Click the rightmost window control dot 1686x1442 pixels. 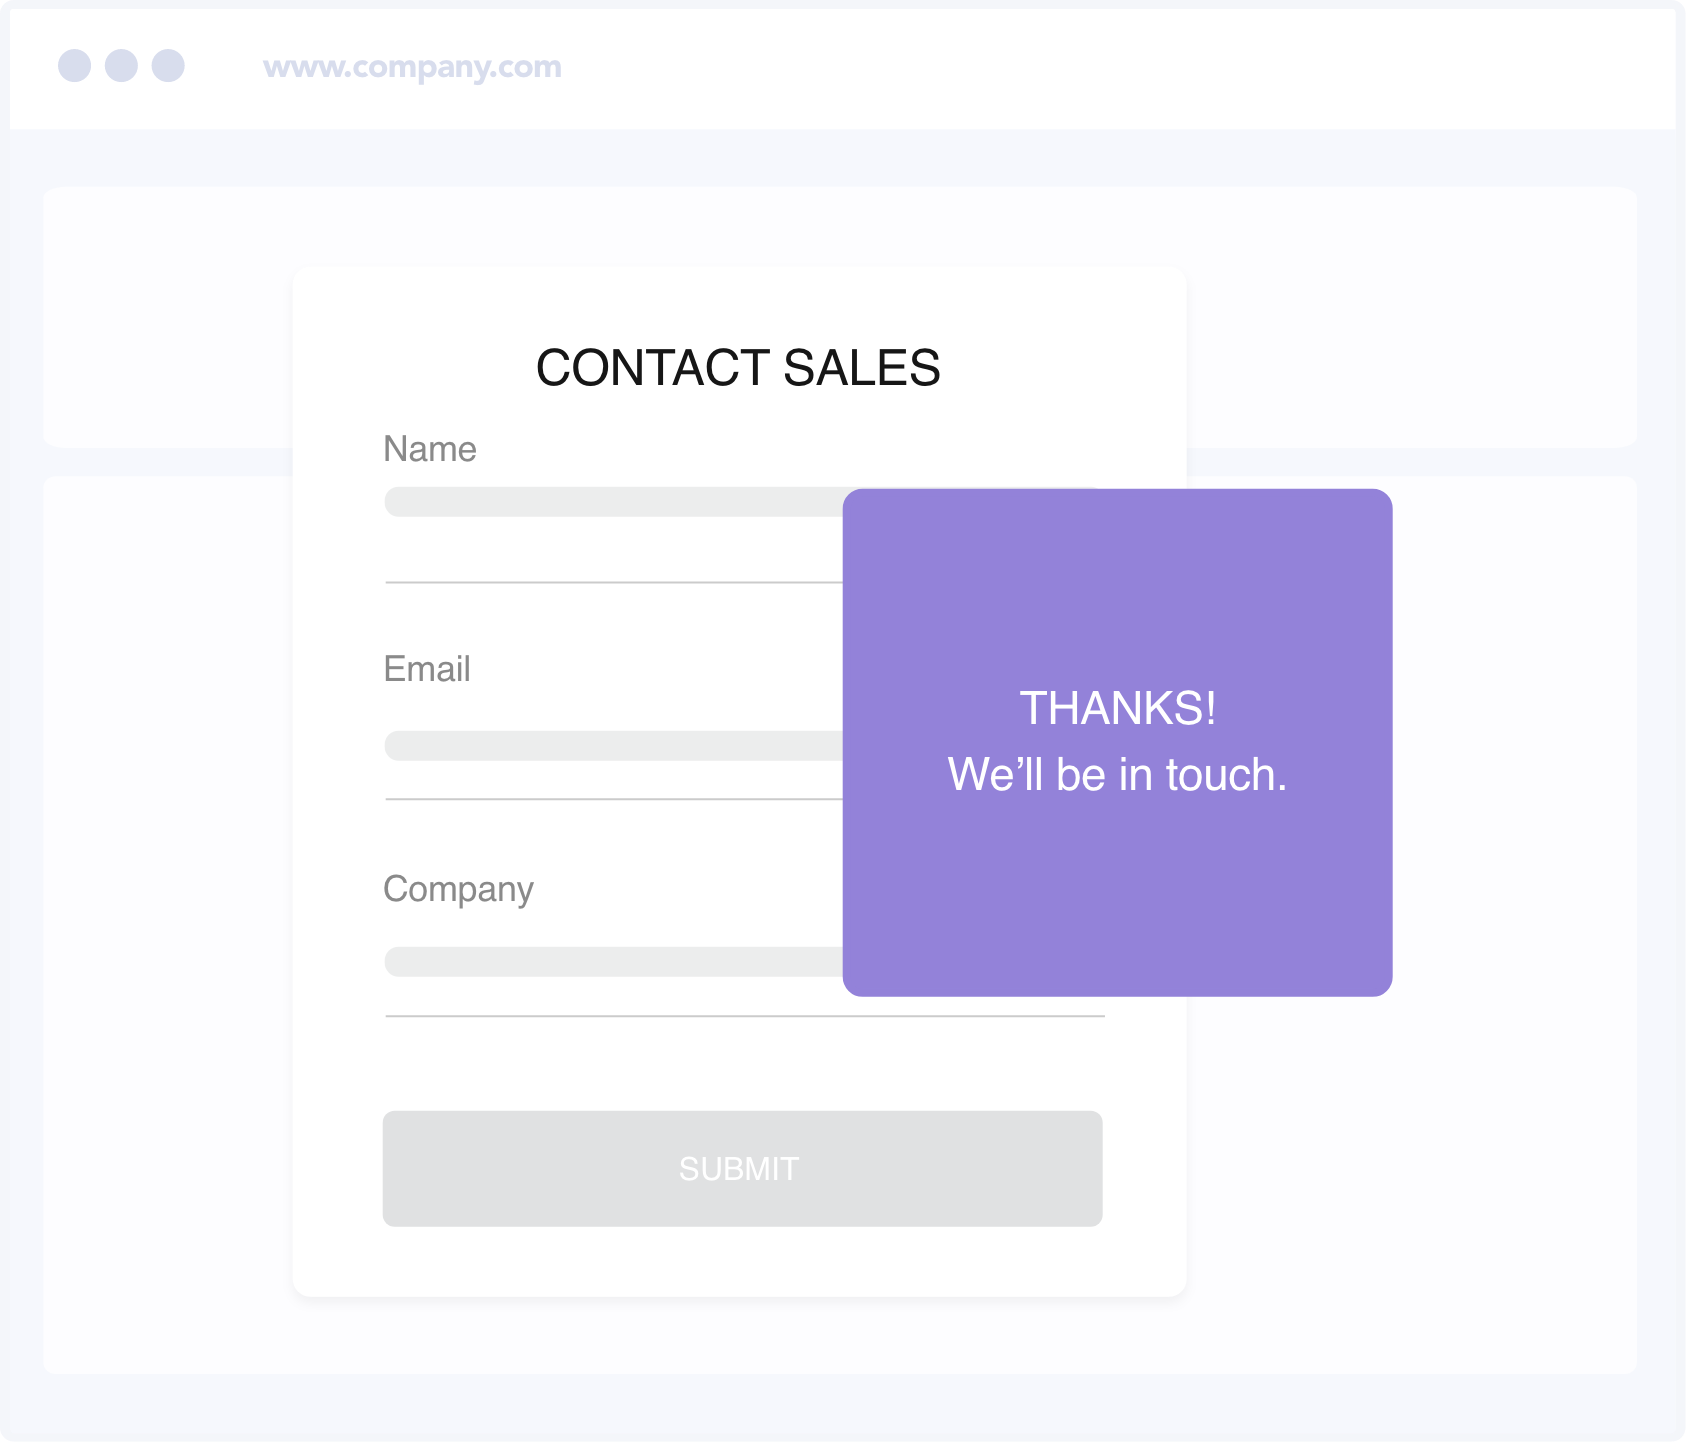[168, 66]
